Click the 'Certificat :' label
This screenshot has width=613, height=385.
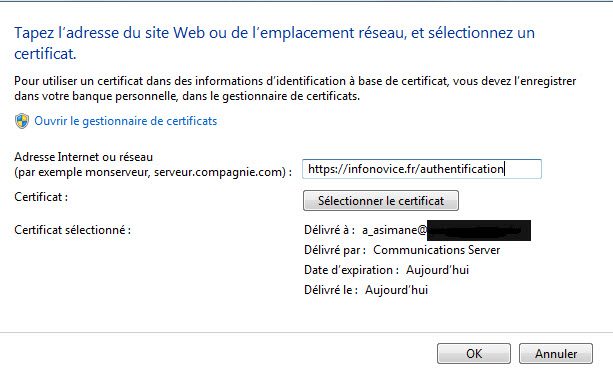41,197
